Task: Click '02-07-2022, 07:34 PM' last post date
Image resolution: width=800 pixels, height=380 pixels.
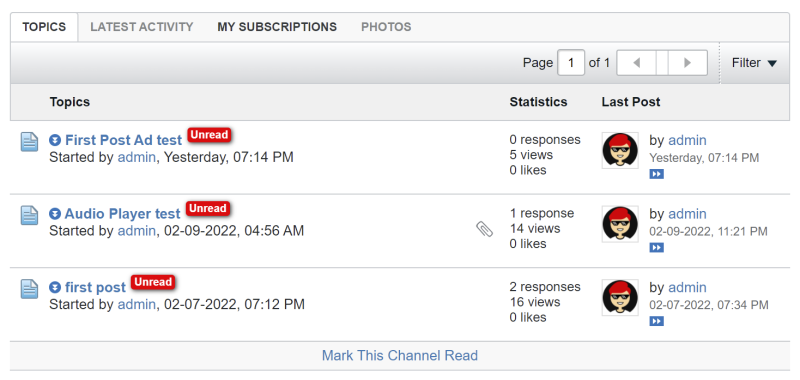Action: (x=709, y=305)
